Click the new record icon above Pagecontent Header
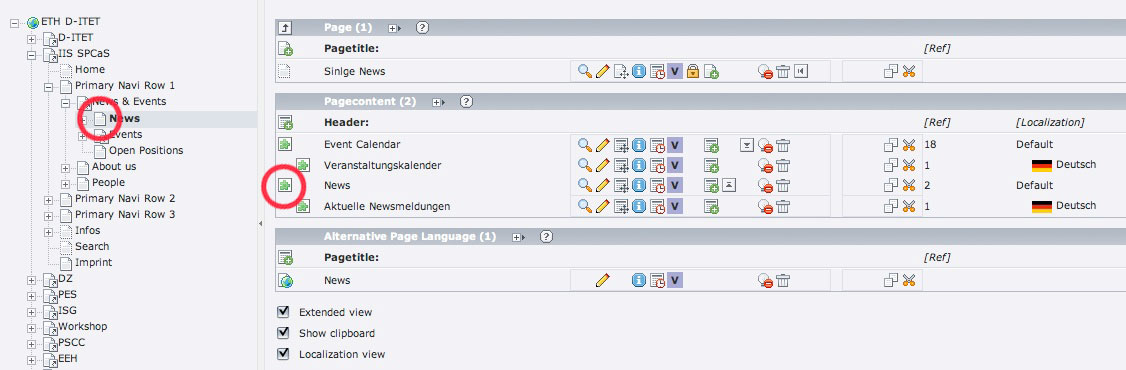Screen dimensions: 1126x370 pyautogui.click(x=285, y=122)
